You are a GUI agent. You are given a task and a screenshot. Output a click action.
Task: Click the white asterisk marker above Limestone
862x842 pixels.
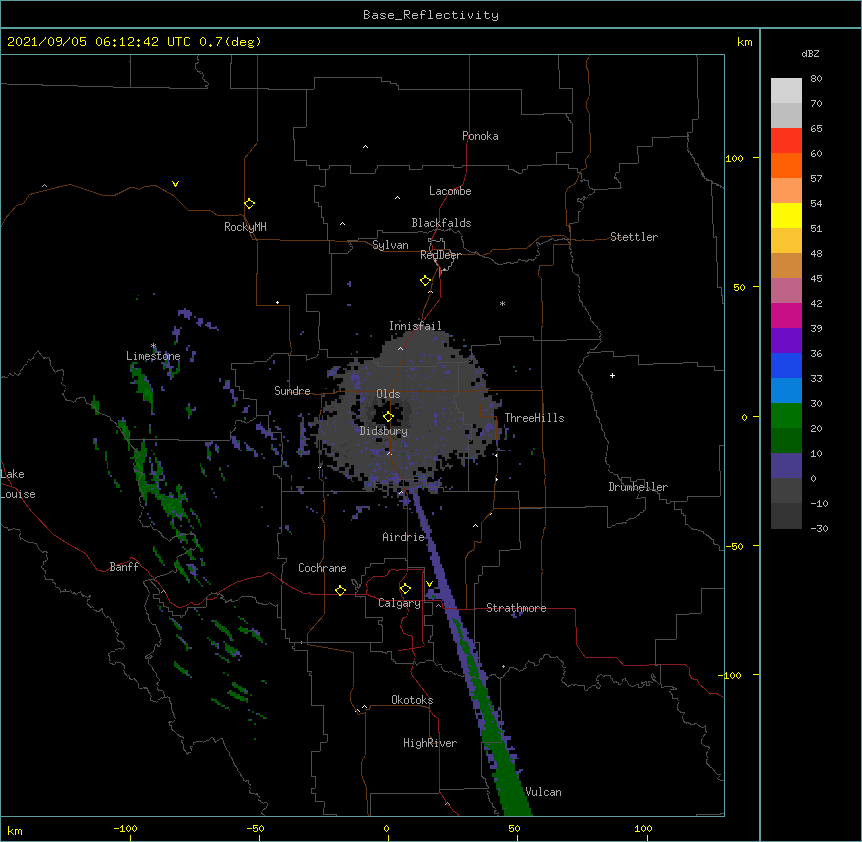(x=153, y=346)
